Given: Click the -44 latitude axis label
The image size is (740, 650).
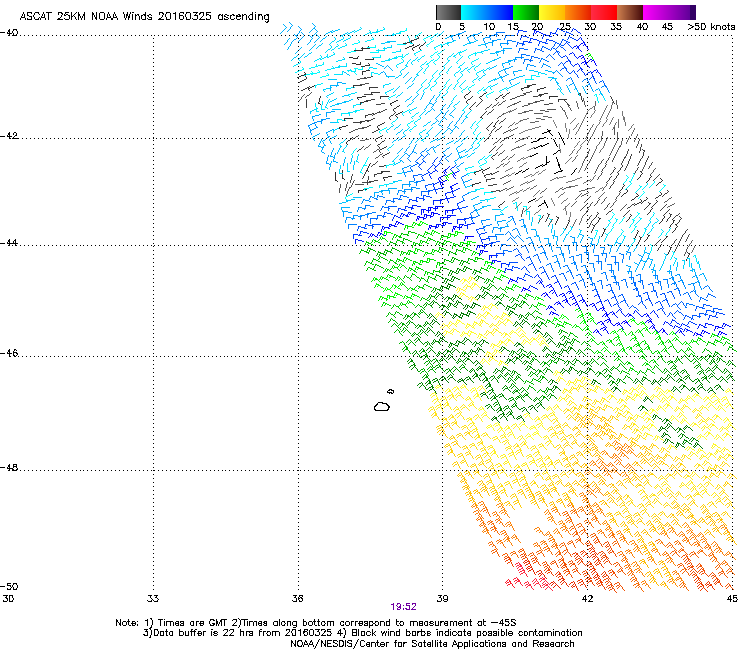Looking at the screenshot, I should click(9, 243).
